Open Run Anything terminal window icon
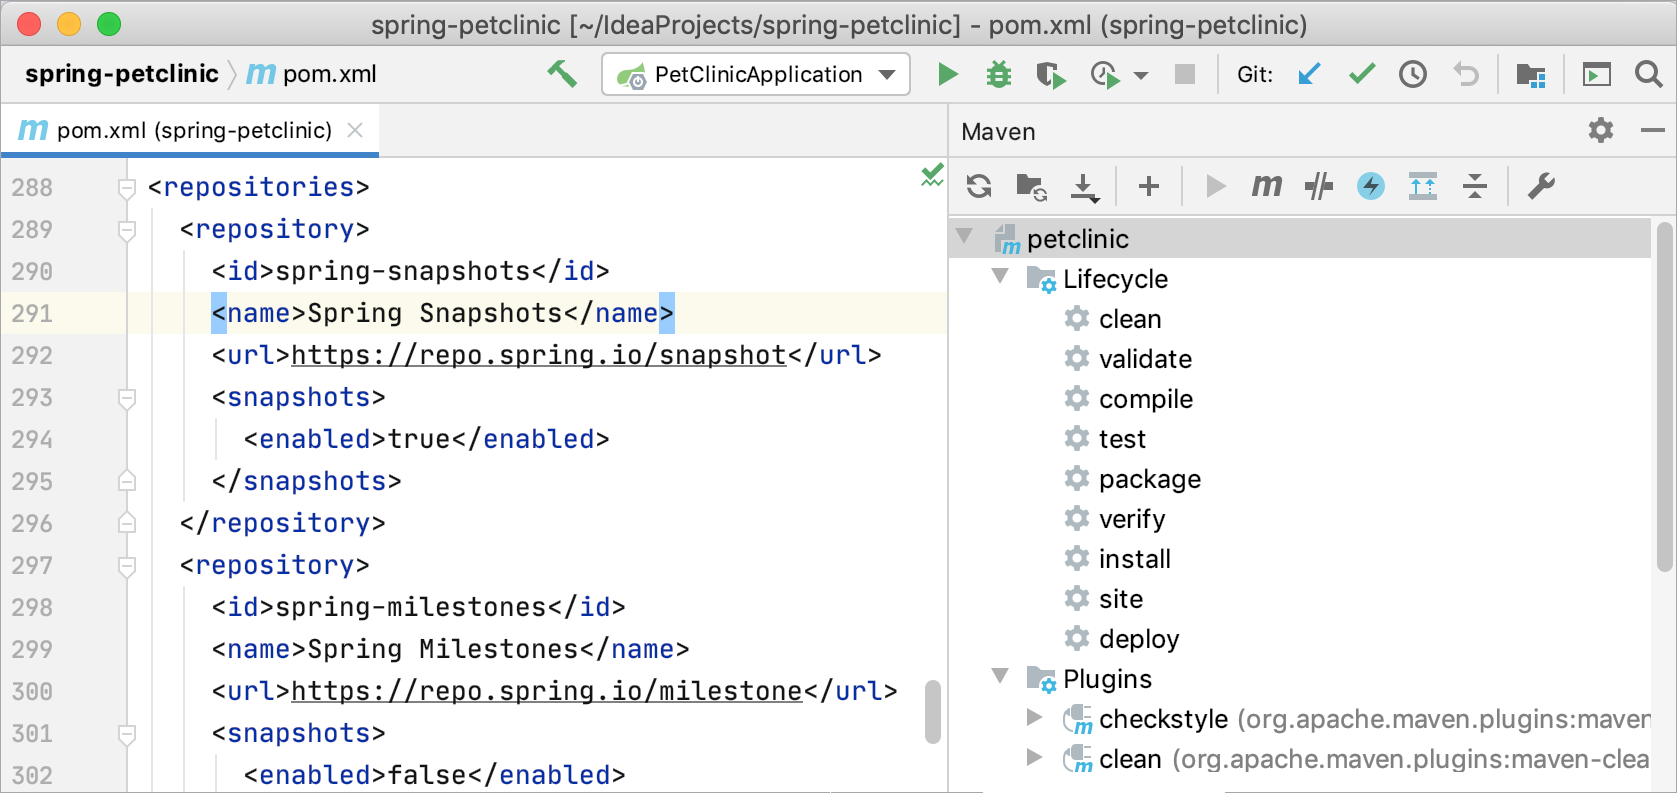Image resolution: width=1677 pixels, height=793 pixels. point(1596,74)
